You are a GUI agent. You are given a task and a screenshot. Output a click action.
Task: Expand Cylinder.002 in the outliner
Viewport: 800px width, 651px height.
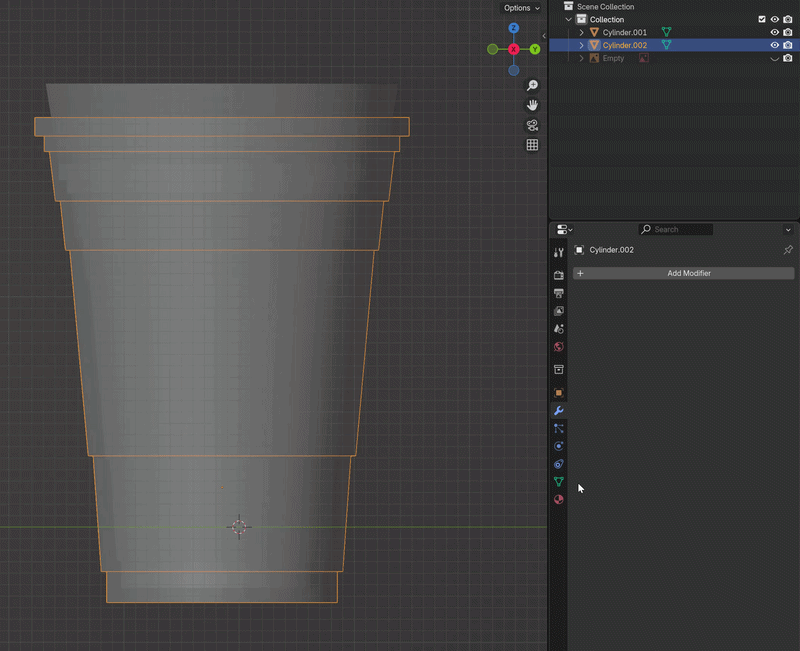pos(581,45)
